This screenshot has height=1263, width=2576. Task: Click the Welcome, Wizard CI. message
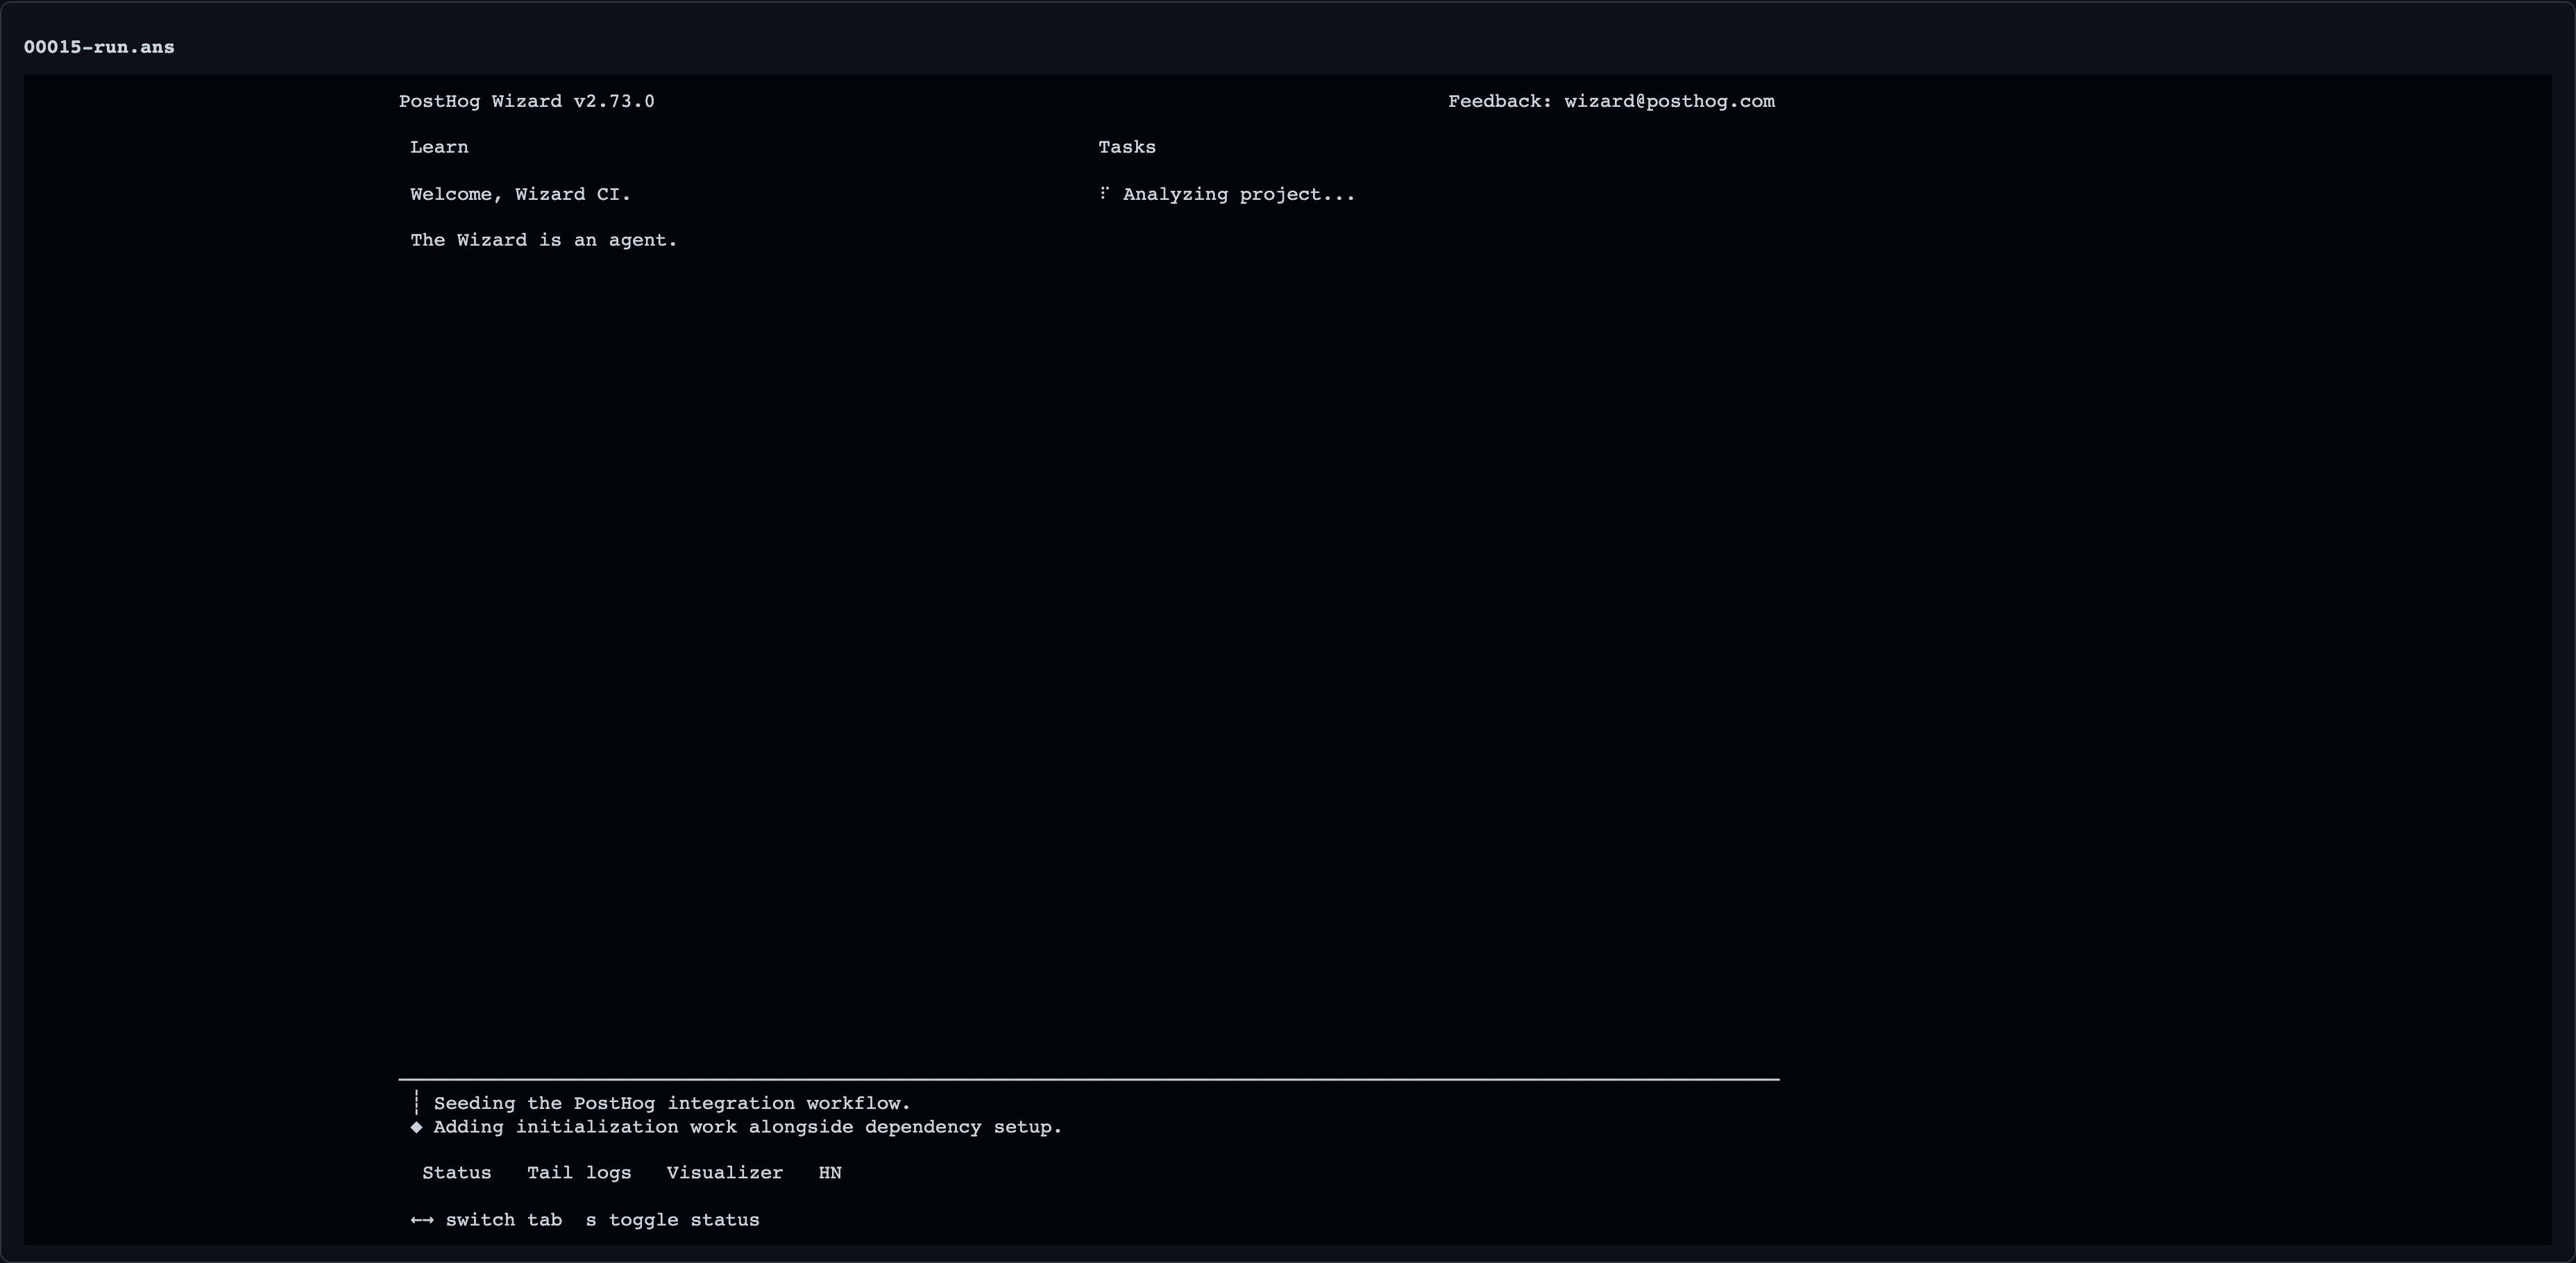click(x=521, y=194)
